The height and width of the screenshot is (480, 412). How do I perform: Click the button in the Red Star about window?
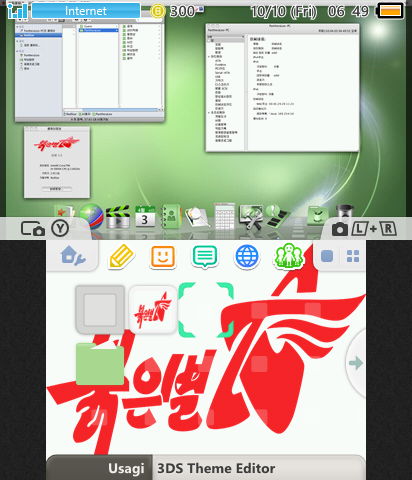click(x=57, y=189)
